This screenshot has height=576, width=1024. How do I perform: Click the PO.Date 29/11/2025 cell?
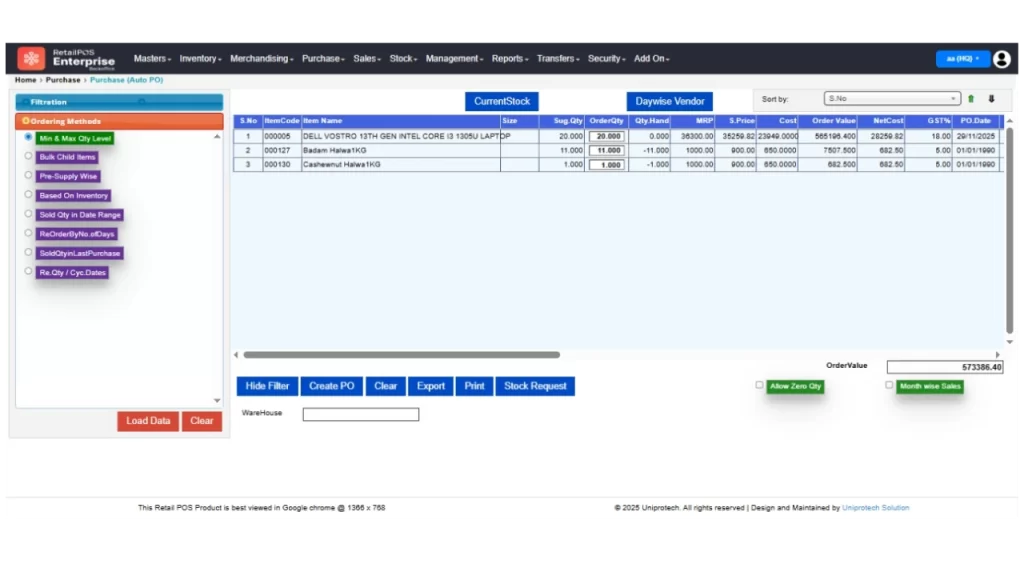coord(976,136)
